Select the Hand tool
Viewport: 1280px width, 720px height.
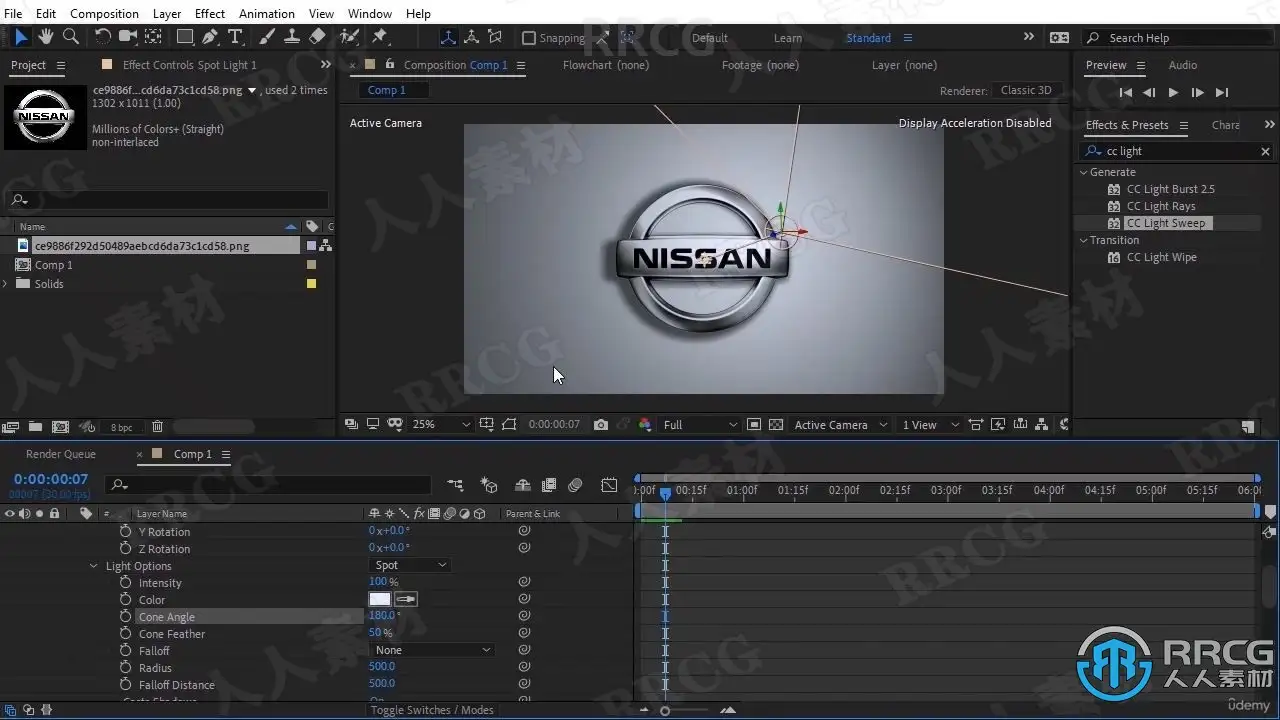coord(46,37)
